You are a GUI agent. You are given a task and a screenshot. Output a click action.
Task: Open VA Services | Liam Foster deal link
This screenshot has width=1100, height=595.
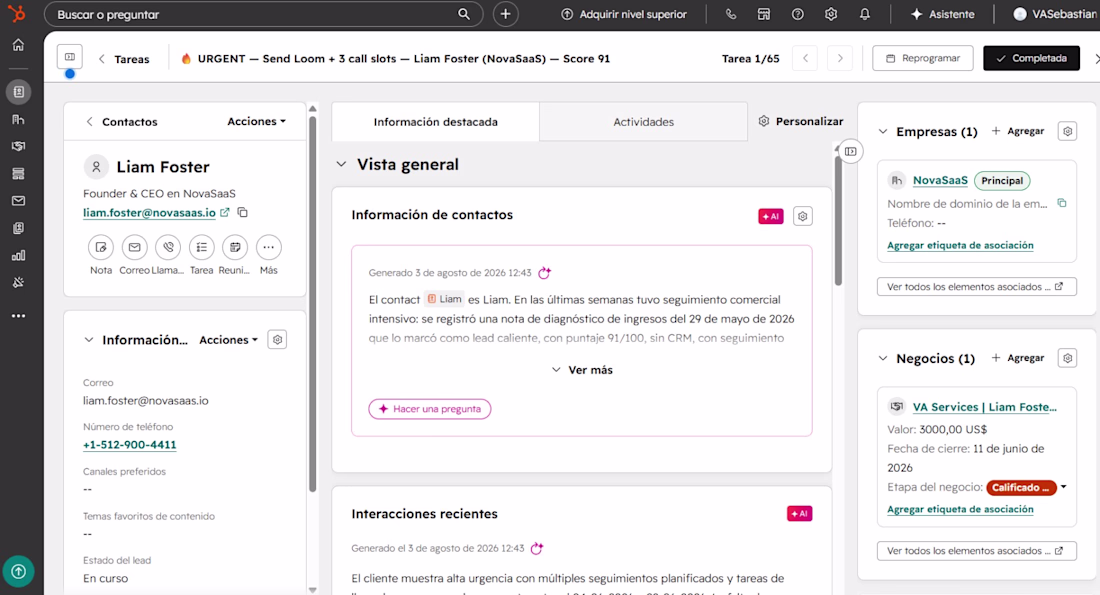pos(984,407)
